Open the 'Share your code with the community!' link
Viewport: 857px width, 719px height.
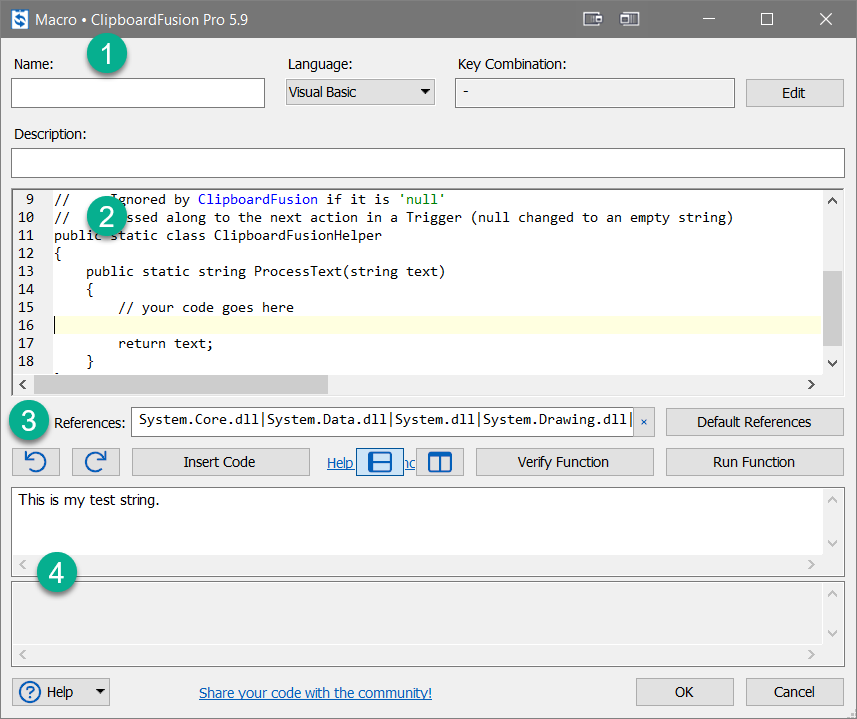coord(315,693)
